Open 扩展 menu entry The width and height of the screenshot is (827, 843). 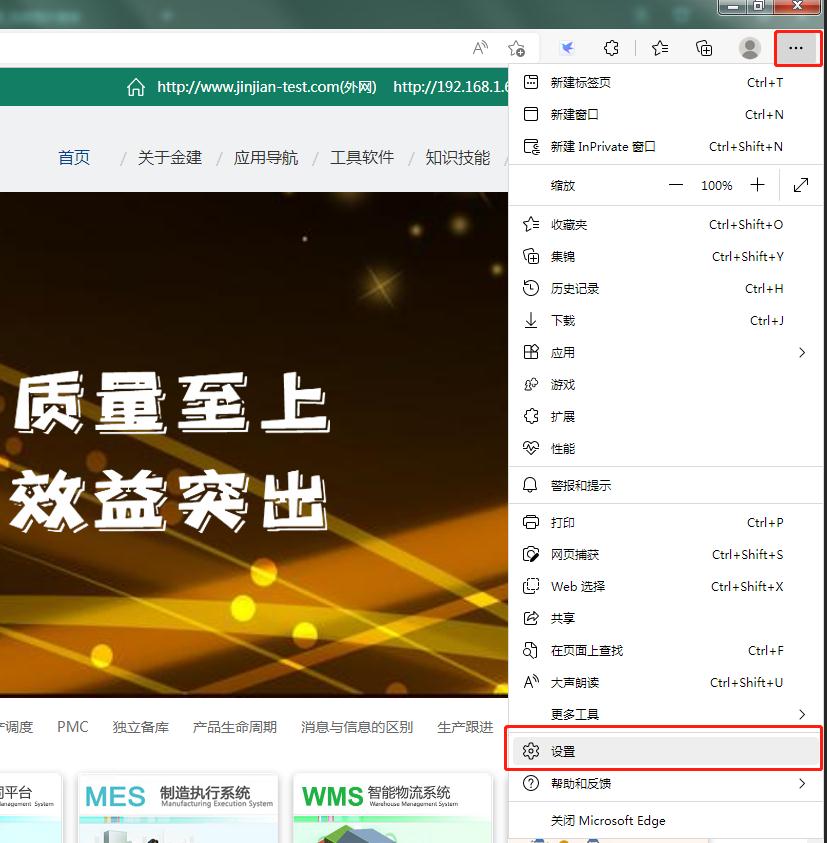[x=665, y=417]
